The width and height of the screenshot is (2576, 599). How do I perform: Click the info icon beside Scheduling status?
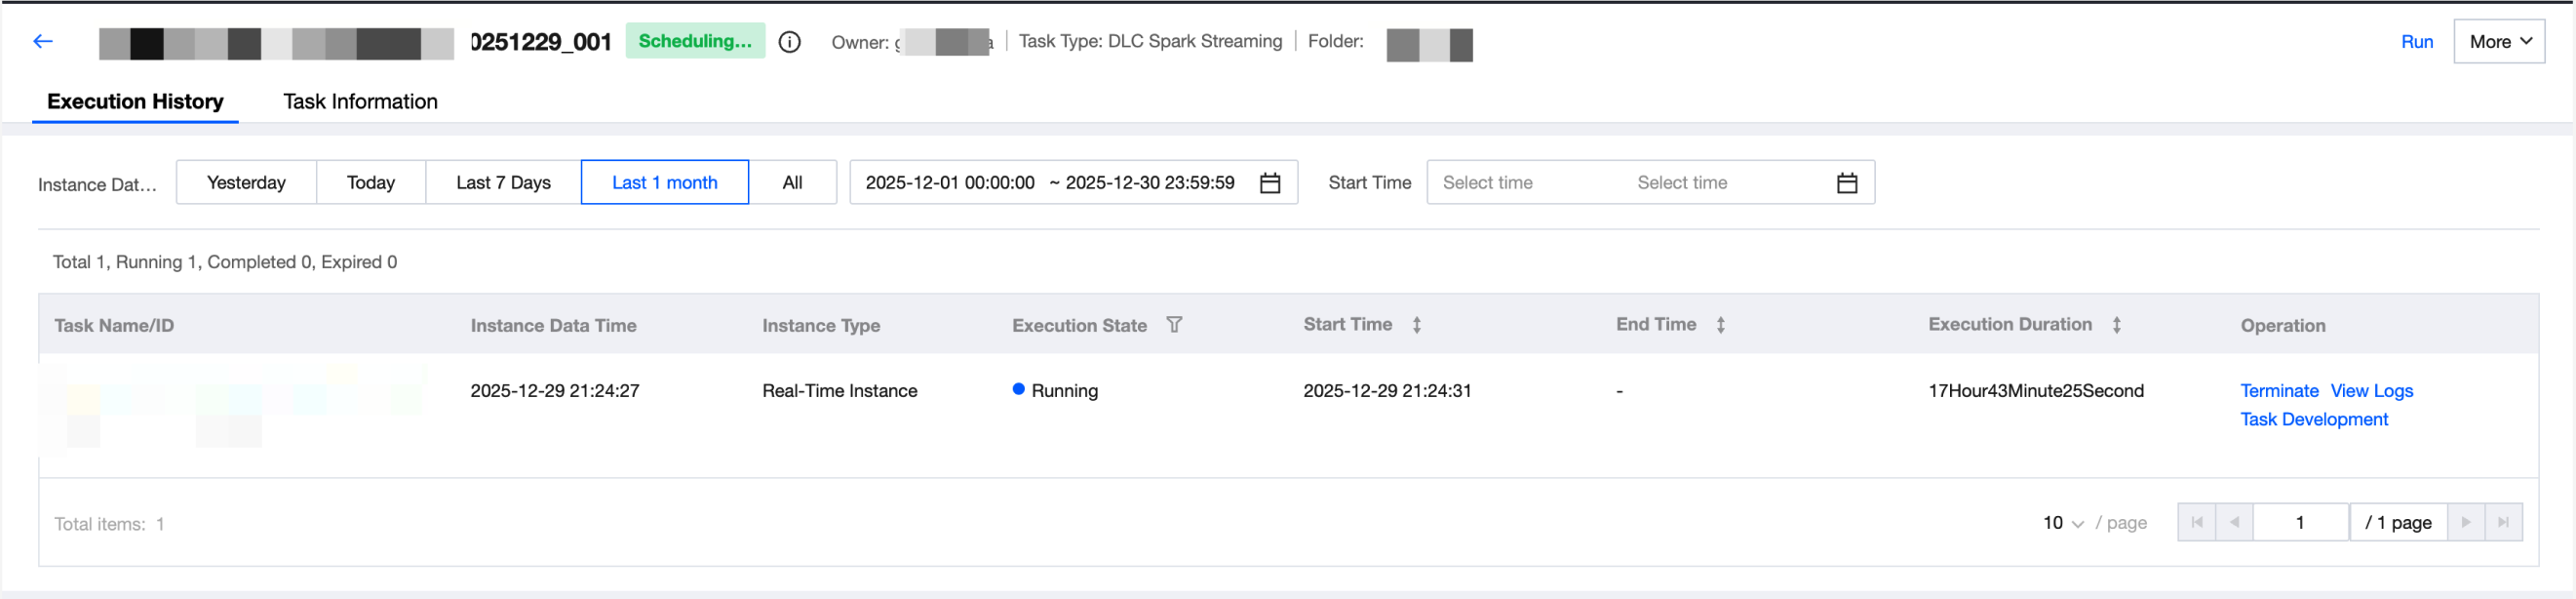(789, 42)
